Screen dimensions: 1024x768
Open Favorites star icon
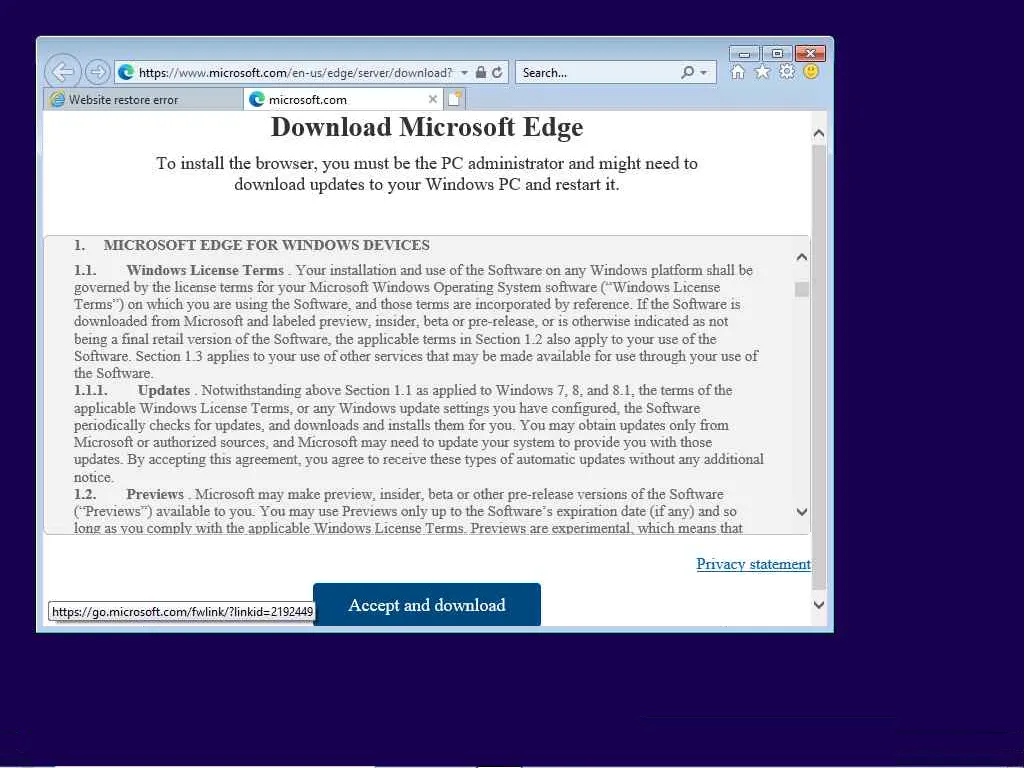[x=762, y=72]
